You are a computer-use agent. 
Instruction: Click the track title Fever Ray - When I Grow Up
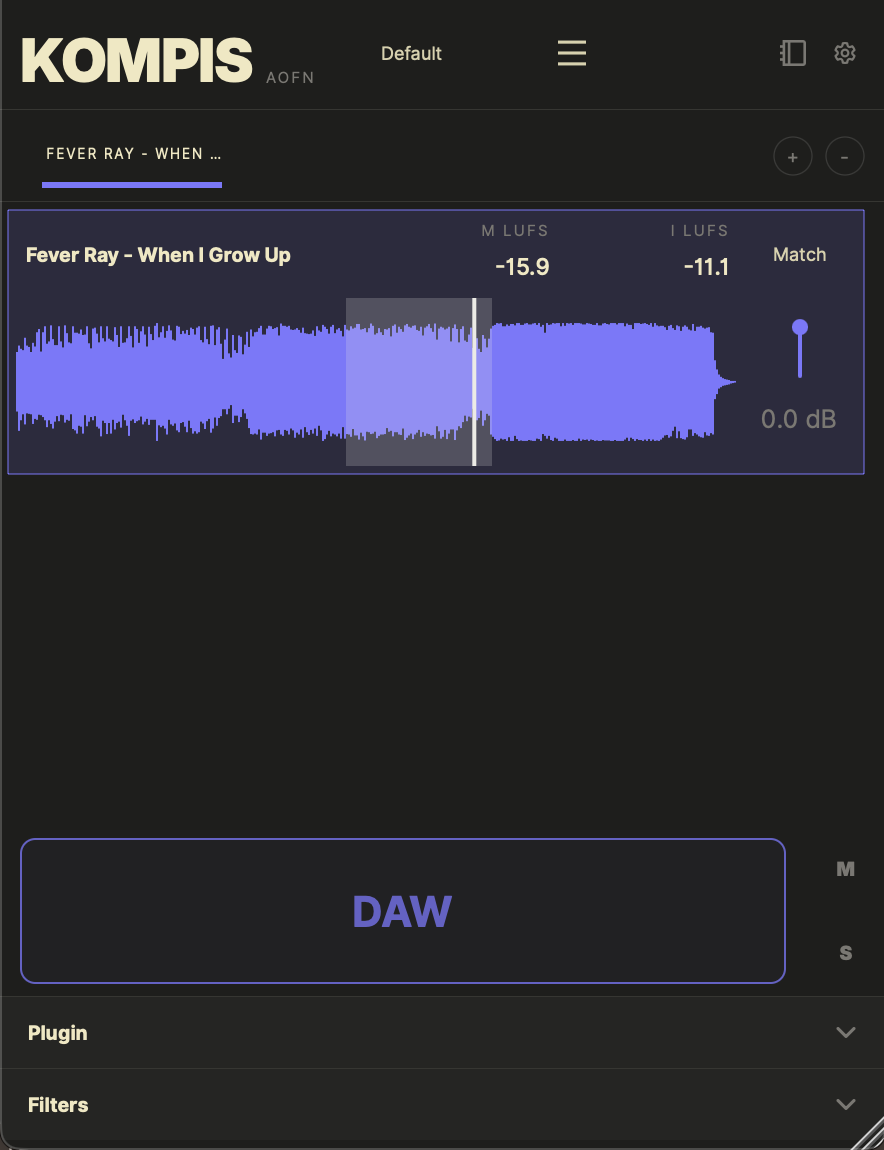click(158, 255)
